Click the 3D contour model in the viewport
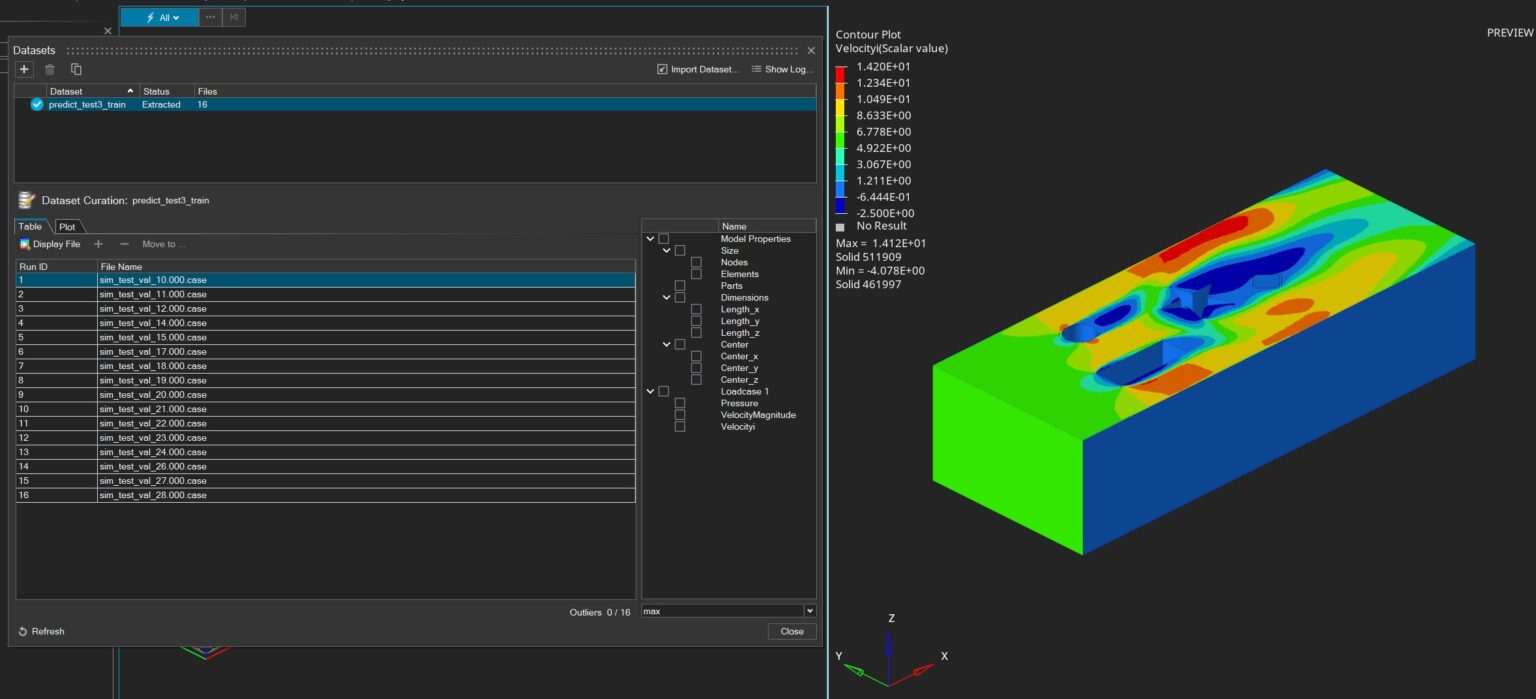The width and height of the screenshot is (1536, 699). coord(1203,360)
